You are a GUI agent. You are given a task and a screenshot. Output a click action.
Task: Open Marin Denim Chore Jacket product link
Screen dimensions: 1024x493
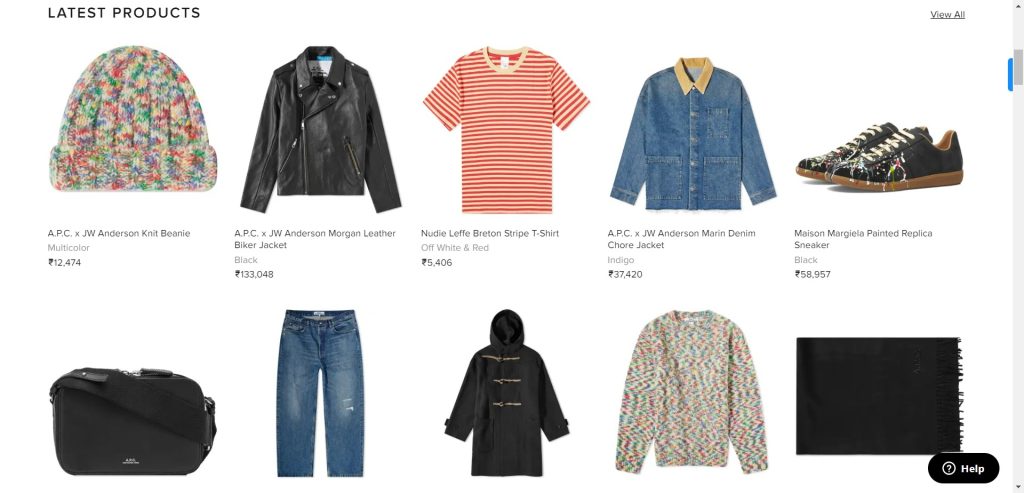click(681, 239)
